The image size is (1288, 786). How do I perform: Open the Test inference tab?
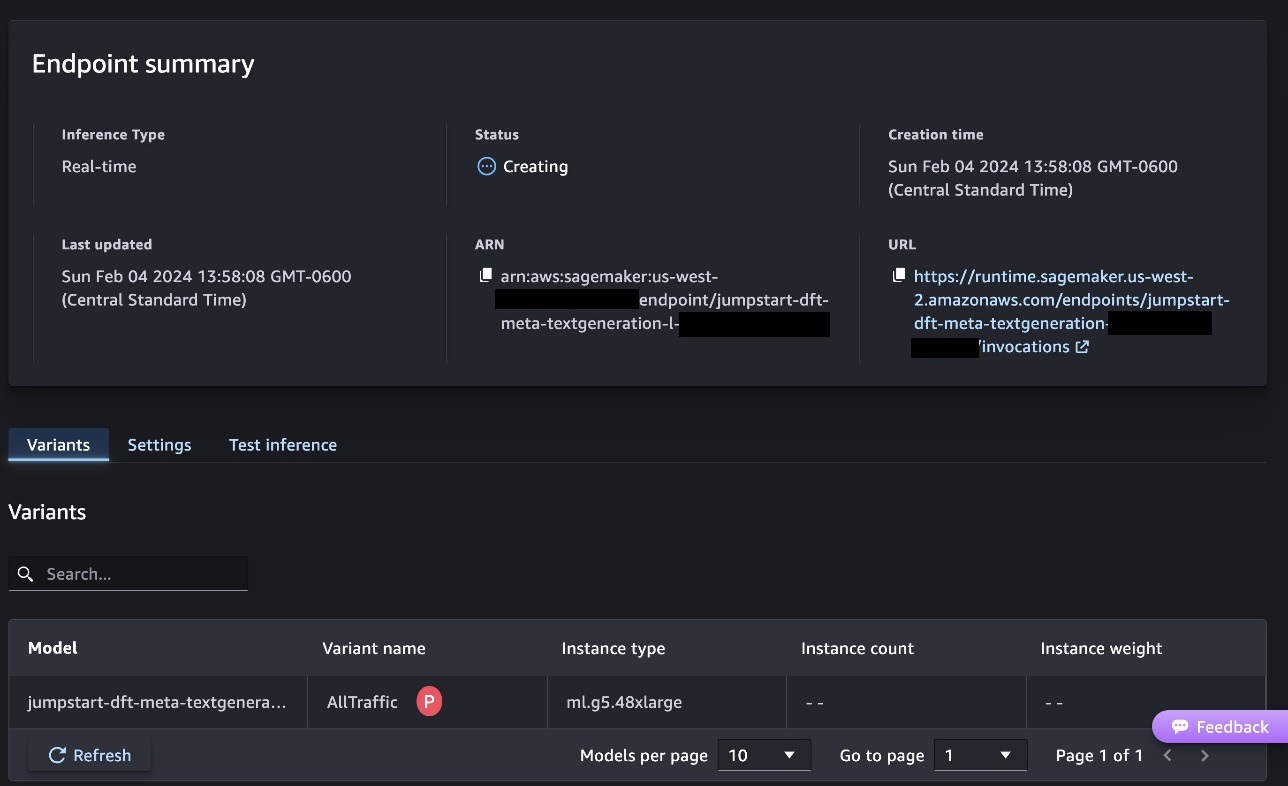[283, 445]
